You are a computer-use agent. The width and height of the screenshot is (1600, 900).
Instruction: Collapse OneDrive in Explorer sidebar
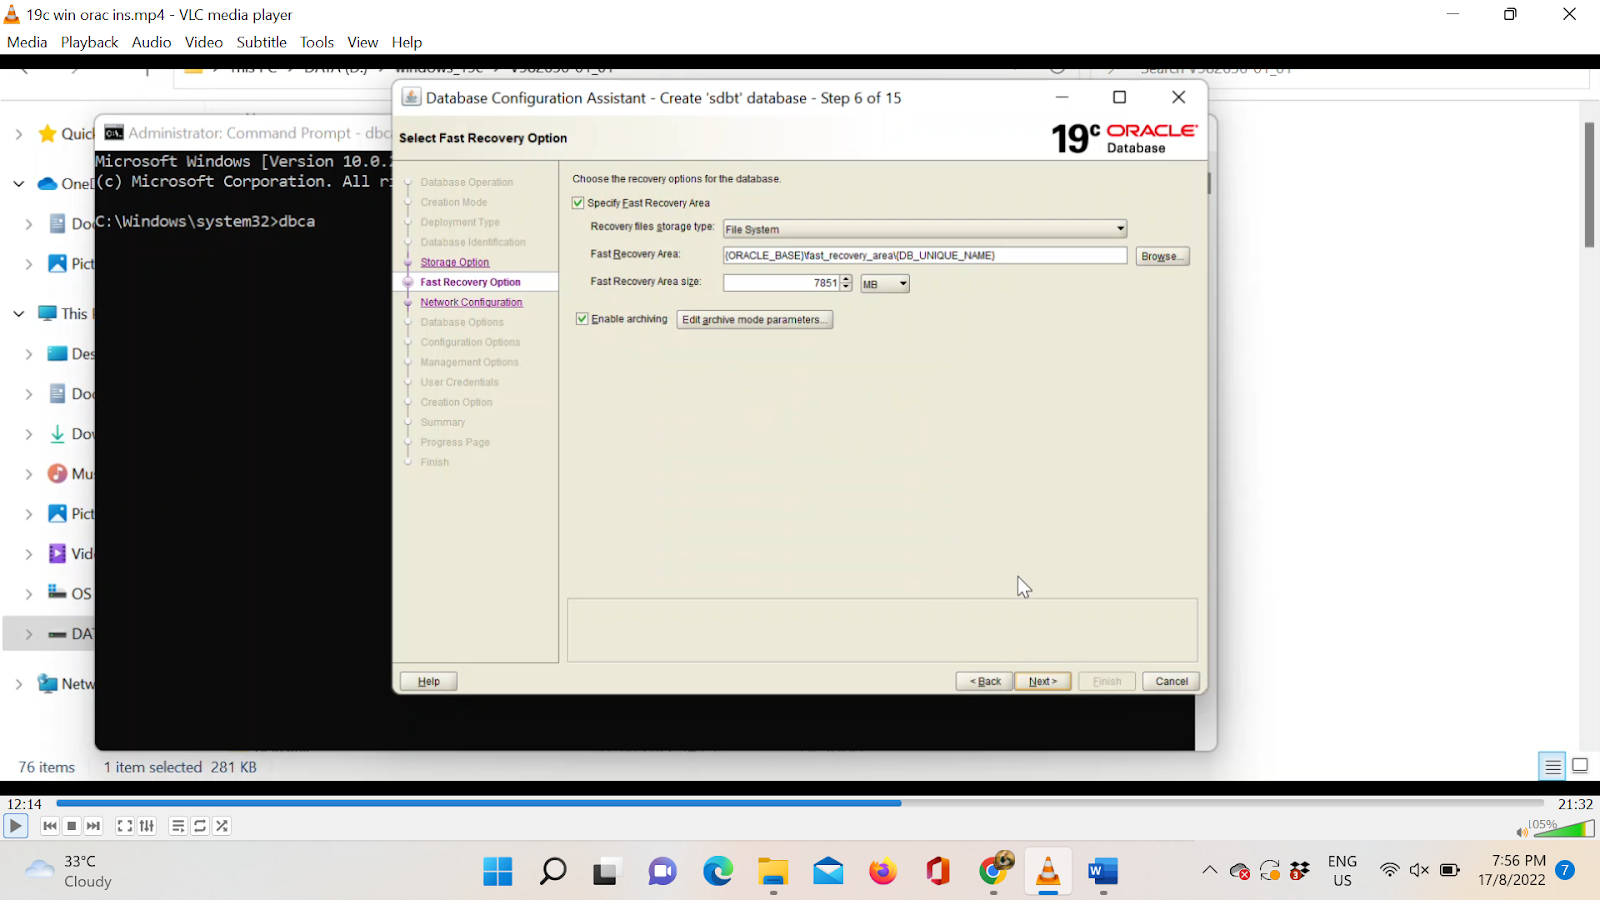tap(18, 184)
